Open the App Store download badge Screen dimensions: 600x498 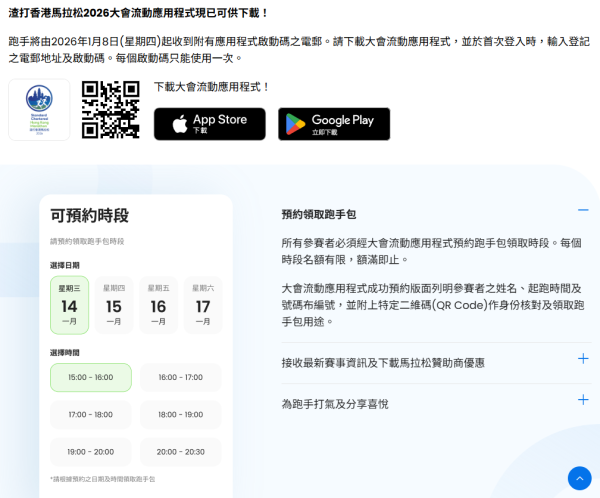210,124
